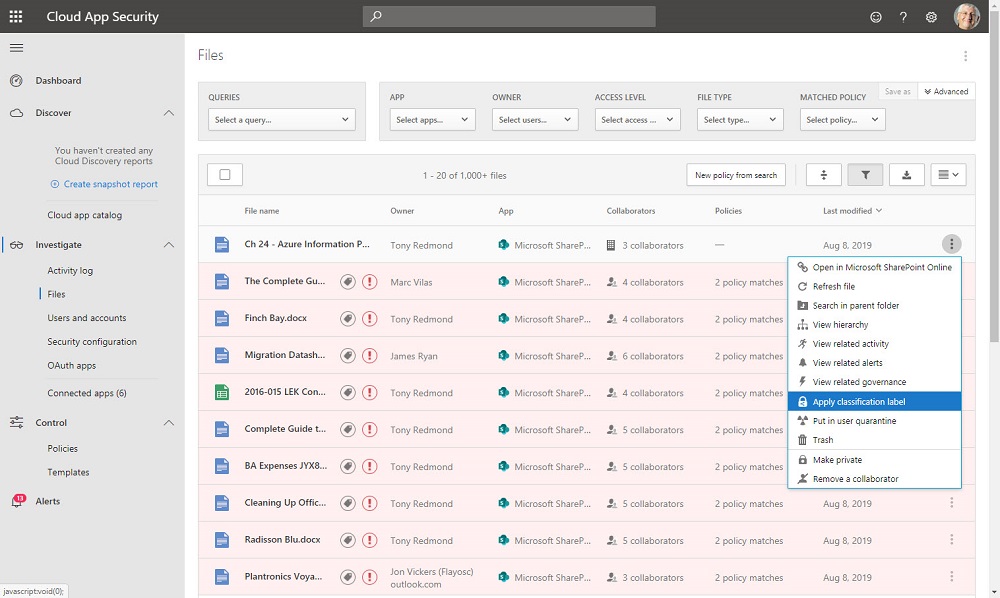The height and width of the screenshot is (598, 1000).
Task: Open row actions for Radisson Blu.docx
Action: coord(952,540)
